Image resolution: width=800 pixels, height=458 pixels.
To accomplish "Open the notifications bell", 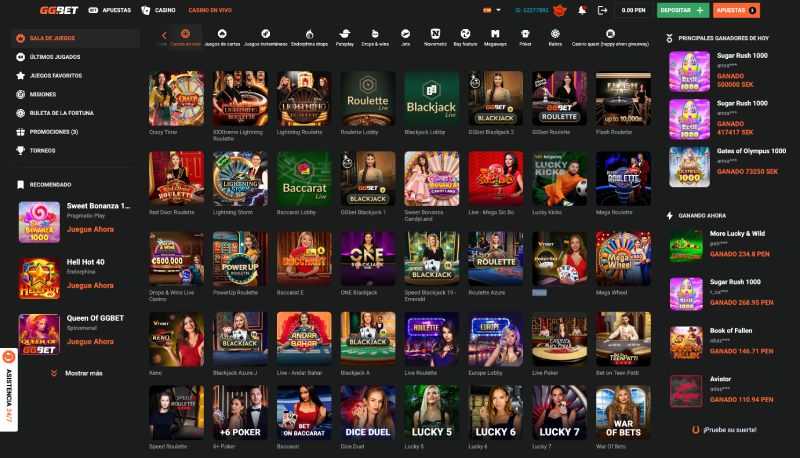I will [582, 10].
